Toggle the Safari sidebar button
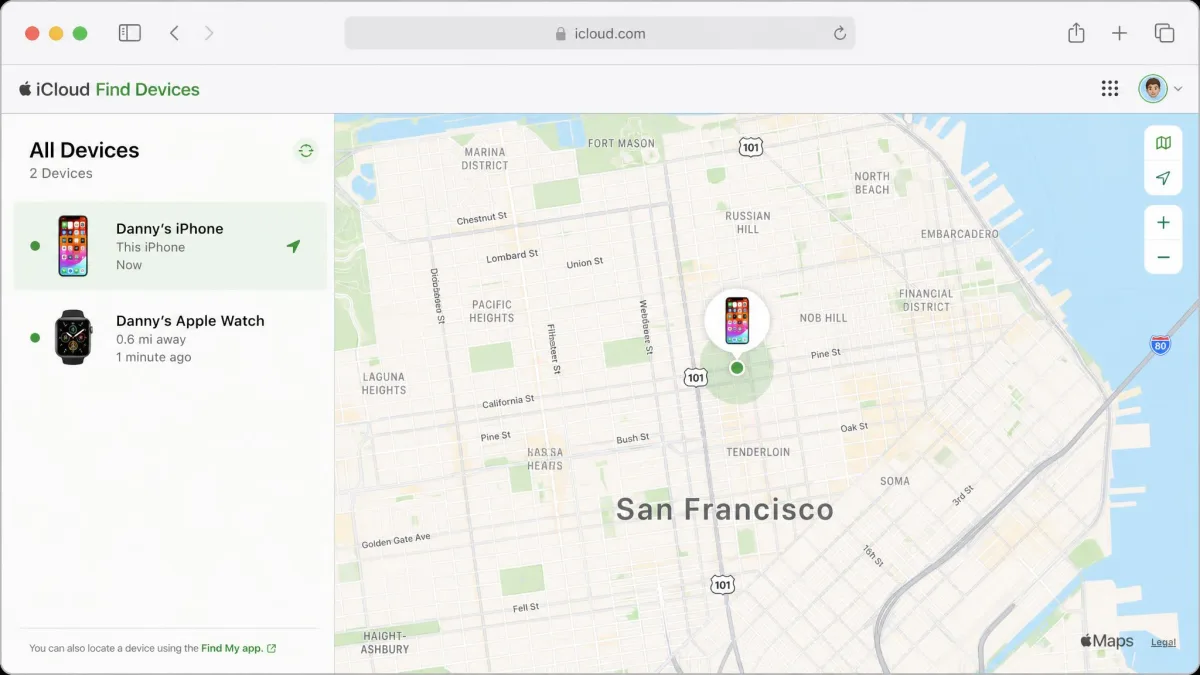The width and height of the screenshot is (1200, 675). (x=130, y=33)
